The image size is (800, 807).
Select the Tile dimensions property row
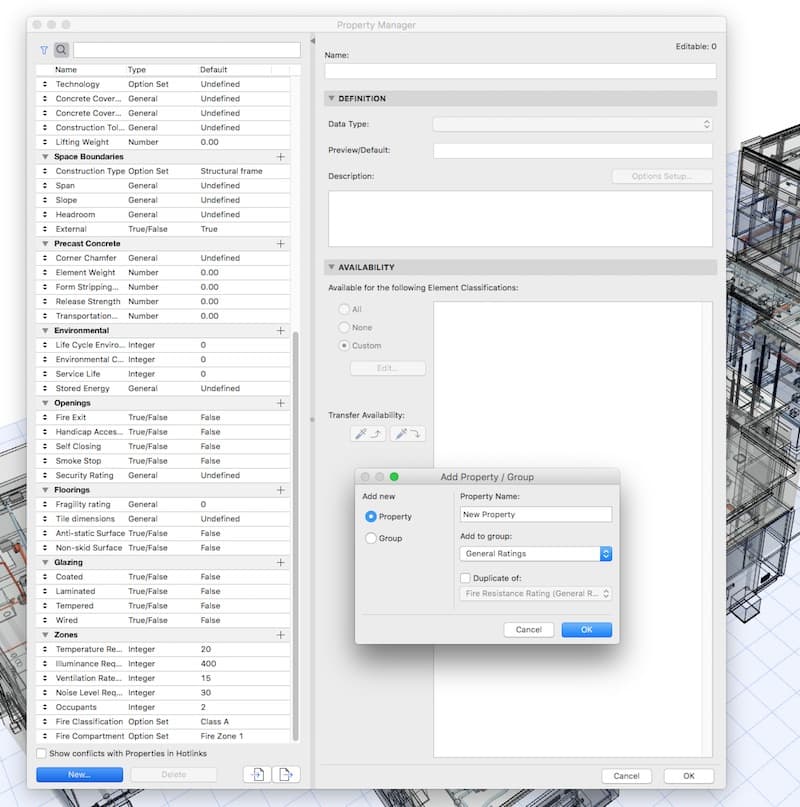point(164,519)
